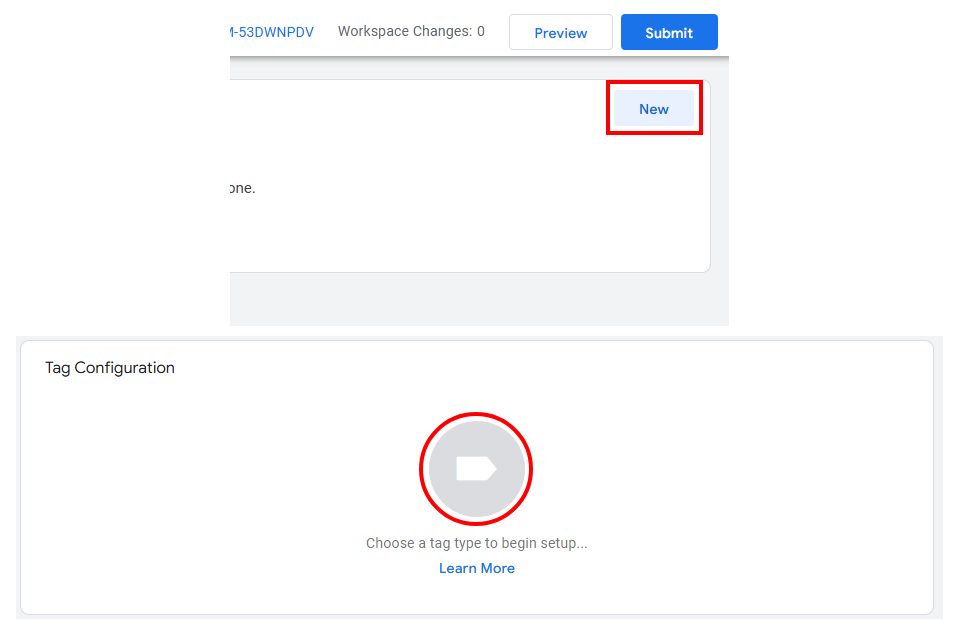Follow the Learn More link
Screen dimensions: 958x630
(476, 568)
